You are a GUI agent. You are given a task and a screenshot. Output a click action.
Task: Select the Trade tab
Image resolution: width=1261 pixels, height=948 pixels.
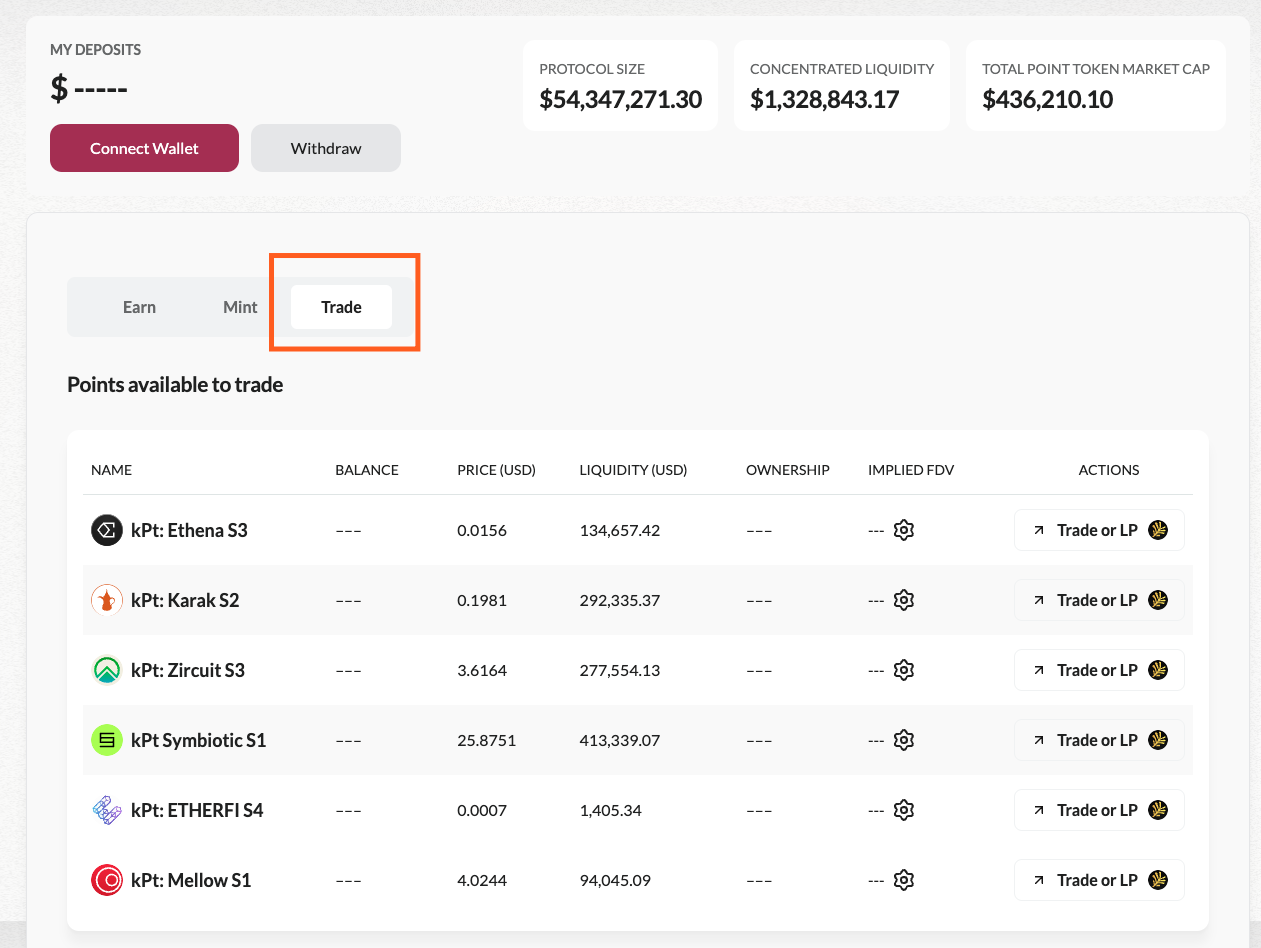341,307
